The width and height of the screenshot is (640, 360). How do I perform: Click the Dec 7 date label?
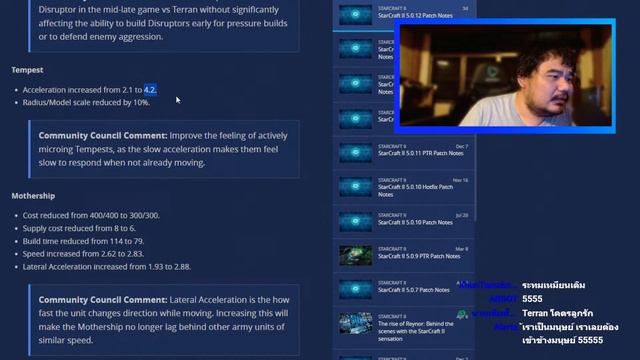point(462,147)
